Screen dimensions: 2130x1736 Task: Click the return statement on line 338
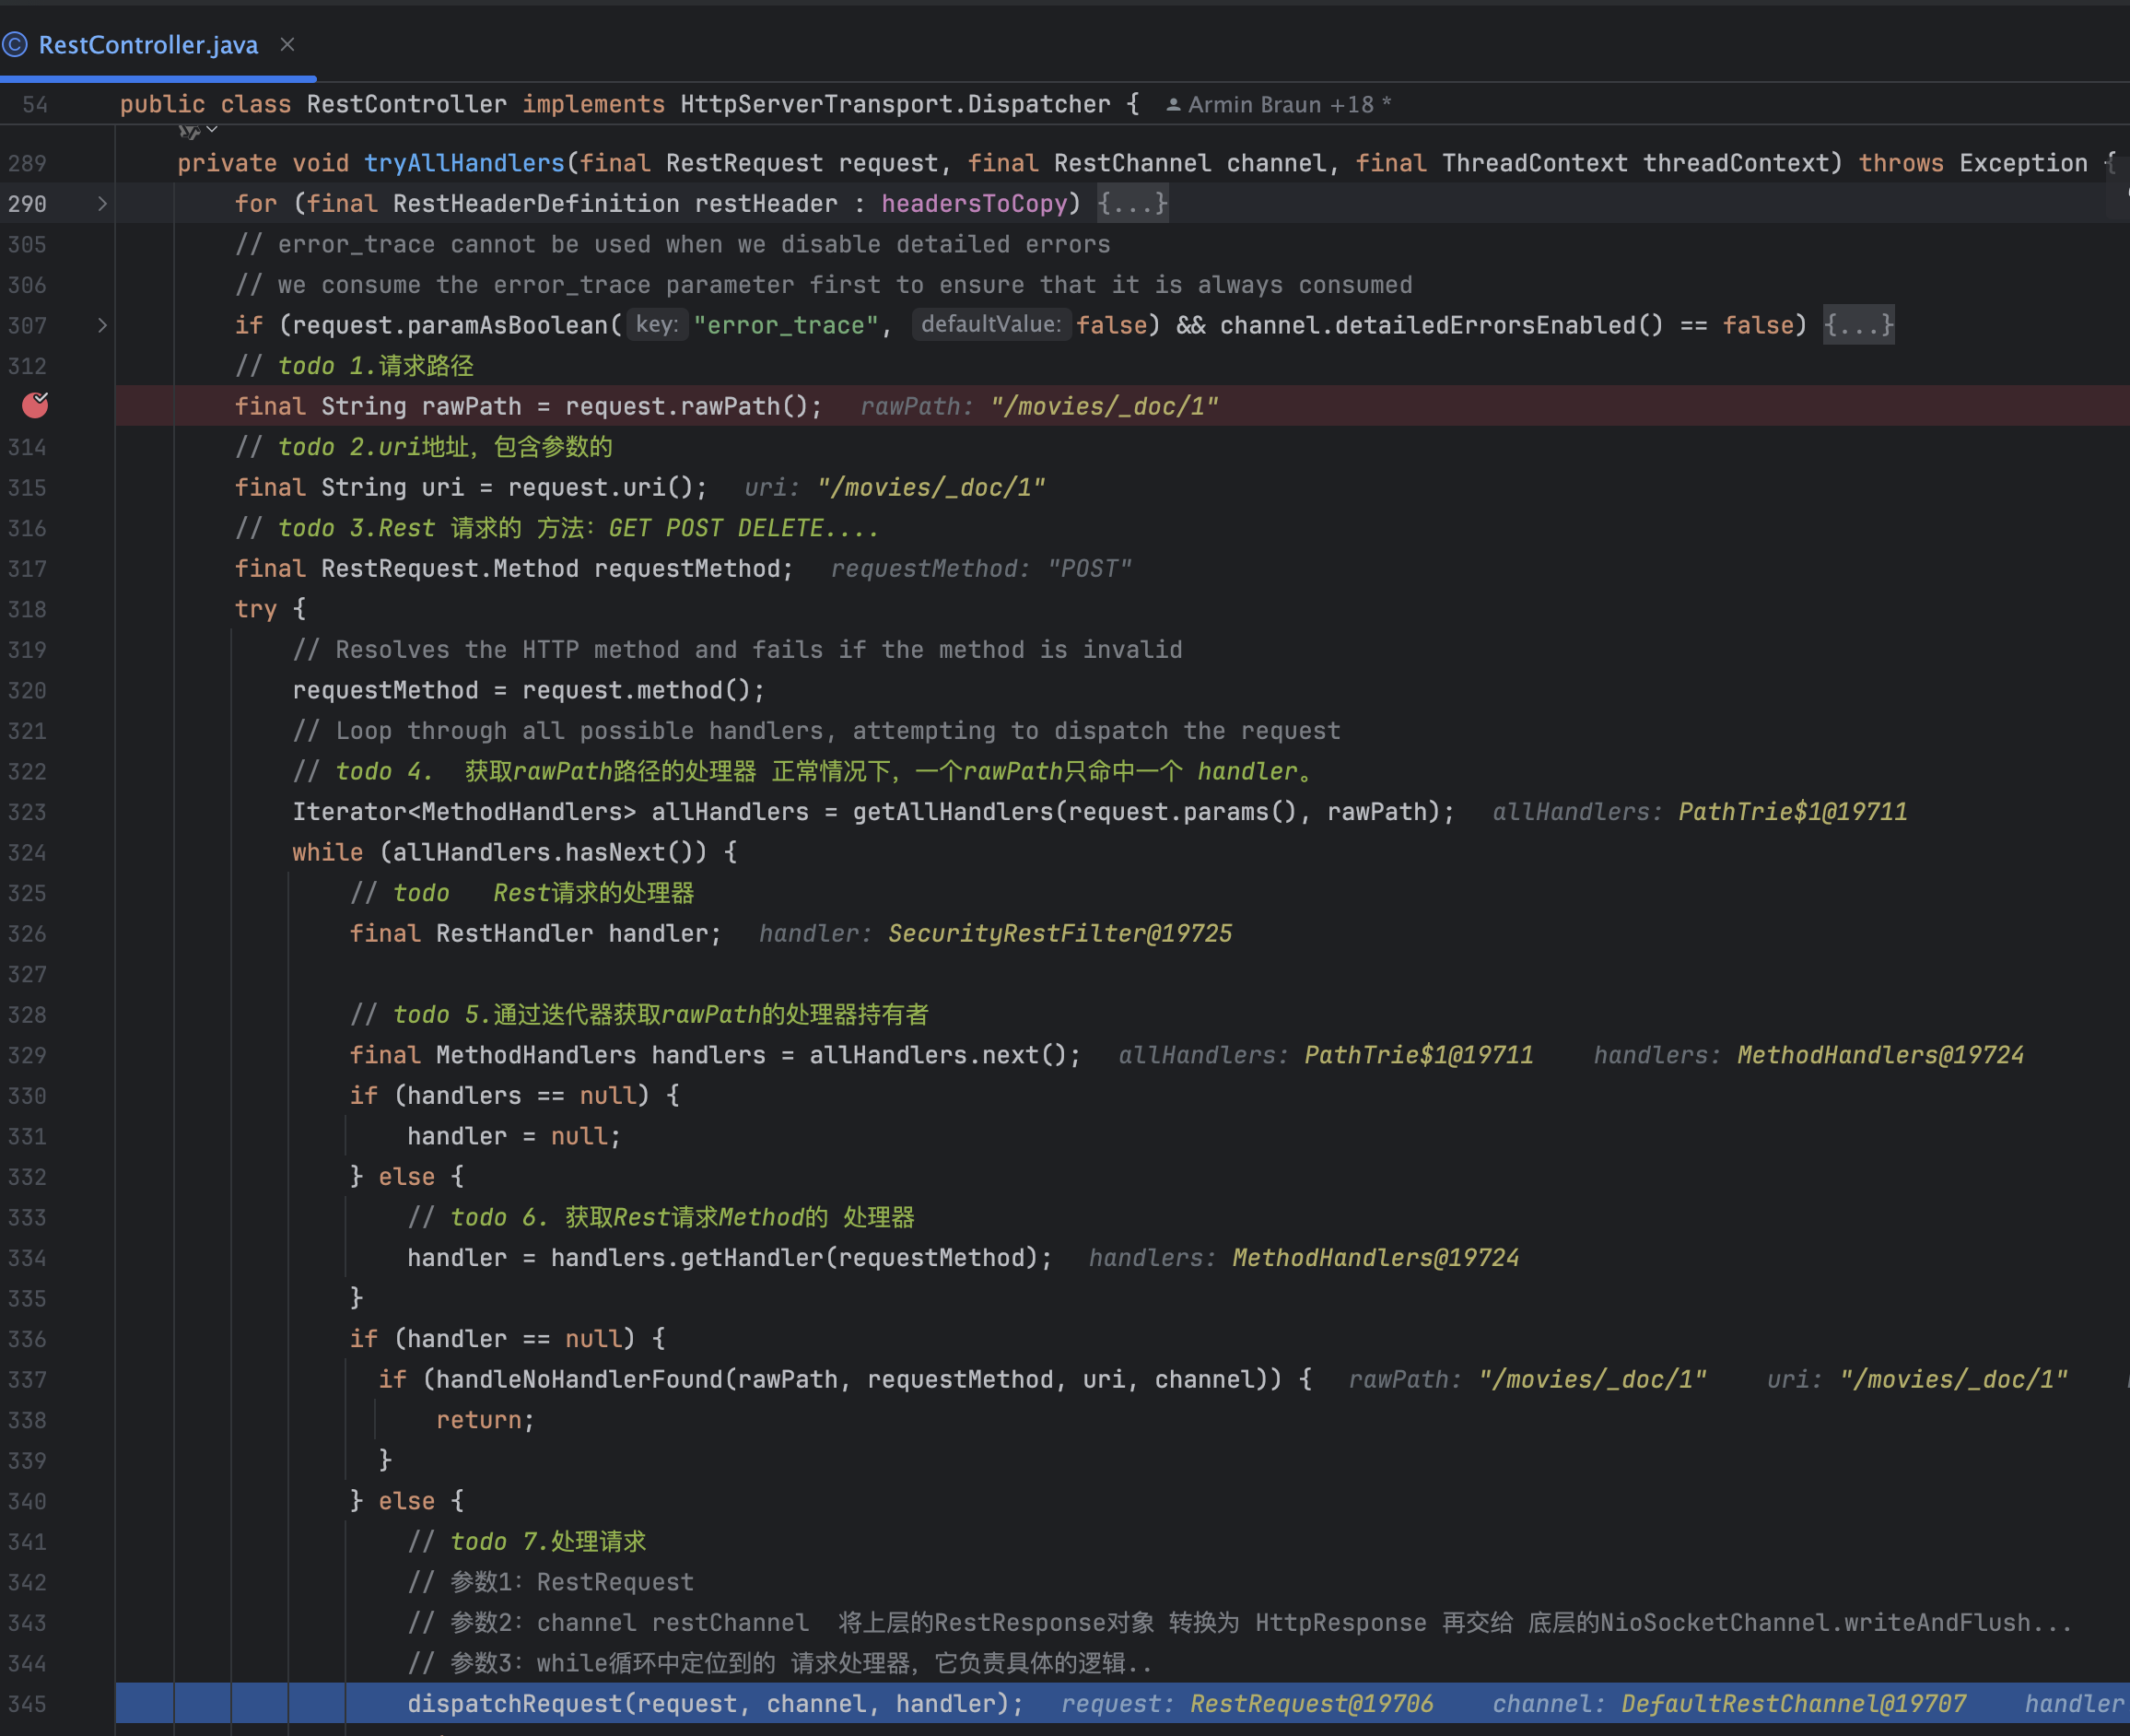coord(485,1419)
